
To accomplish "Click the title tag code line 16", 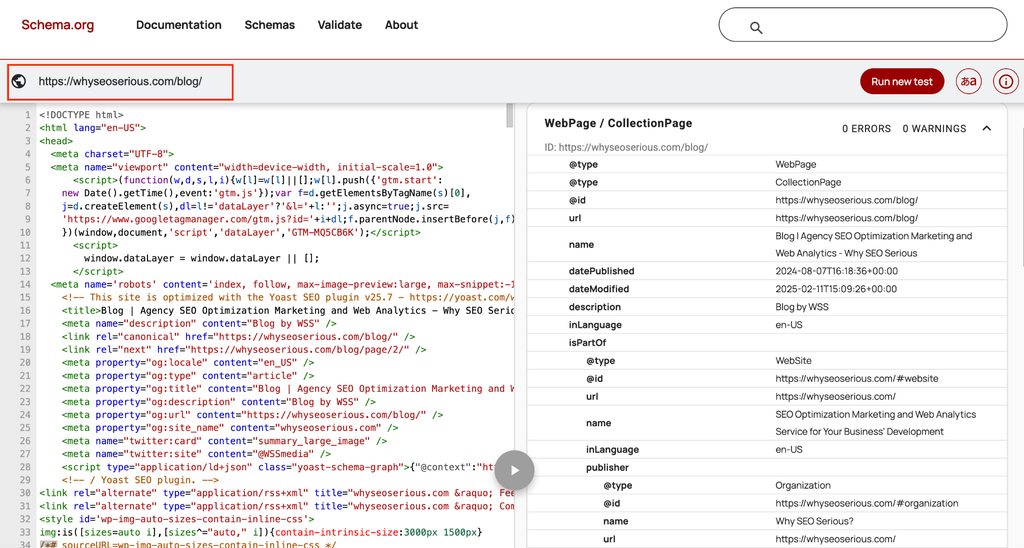I will [288, 311].
